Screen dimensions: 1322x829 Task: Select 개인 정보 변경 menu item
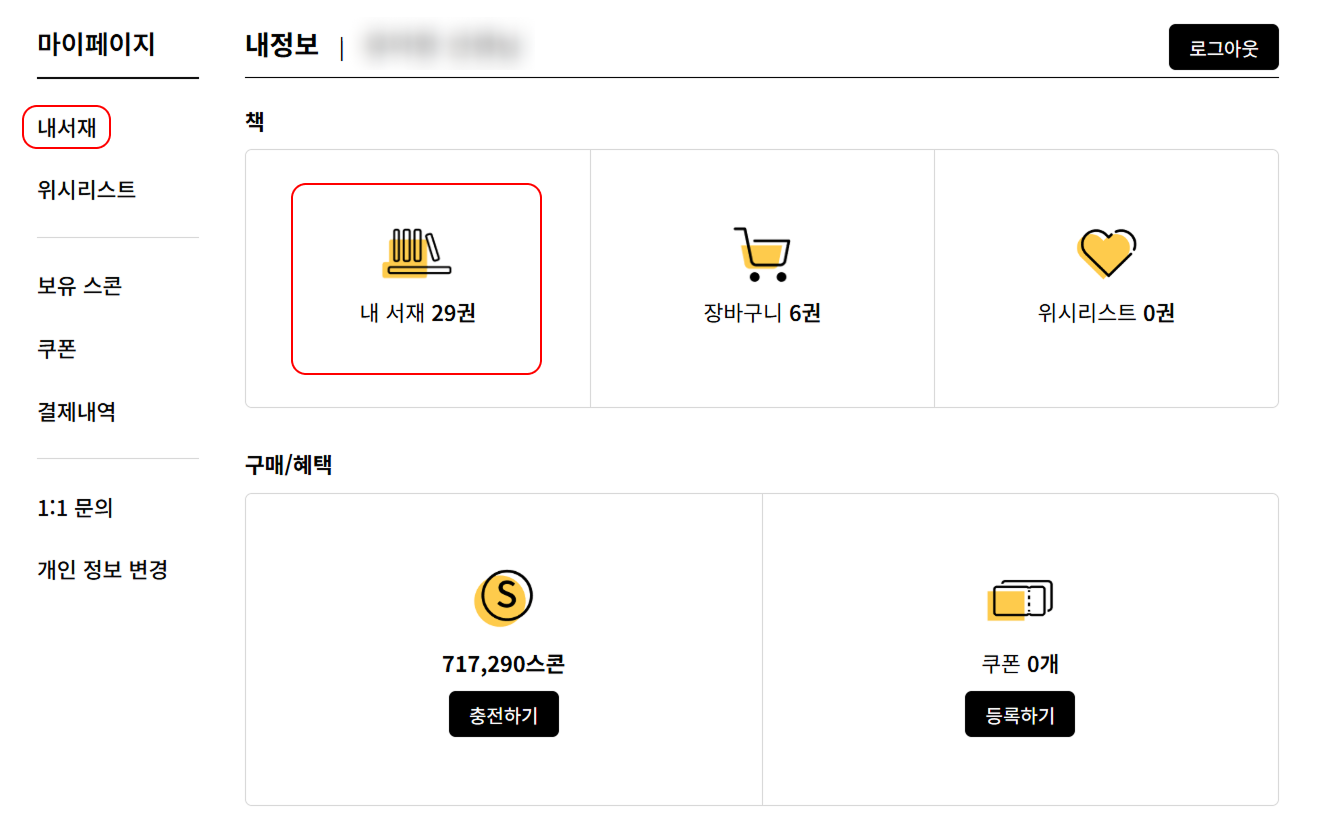coord(102,570)
